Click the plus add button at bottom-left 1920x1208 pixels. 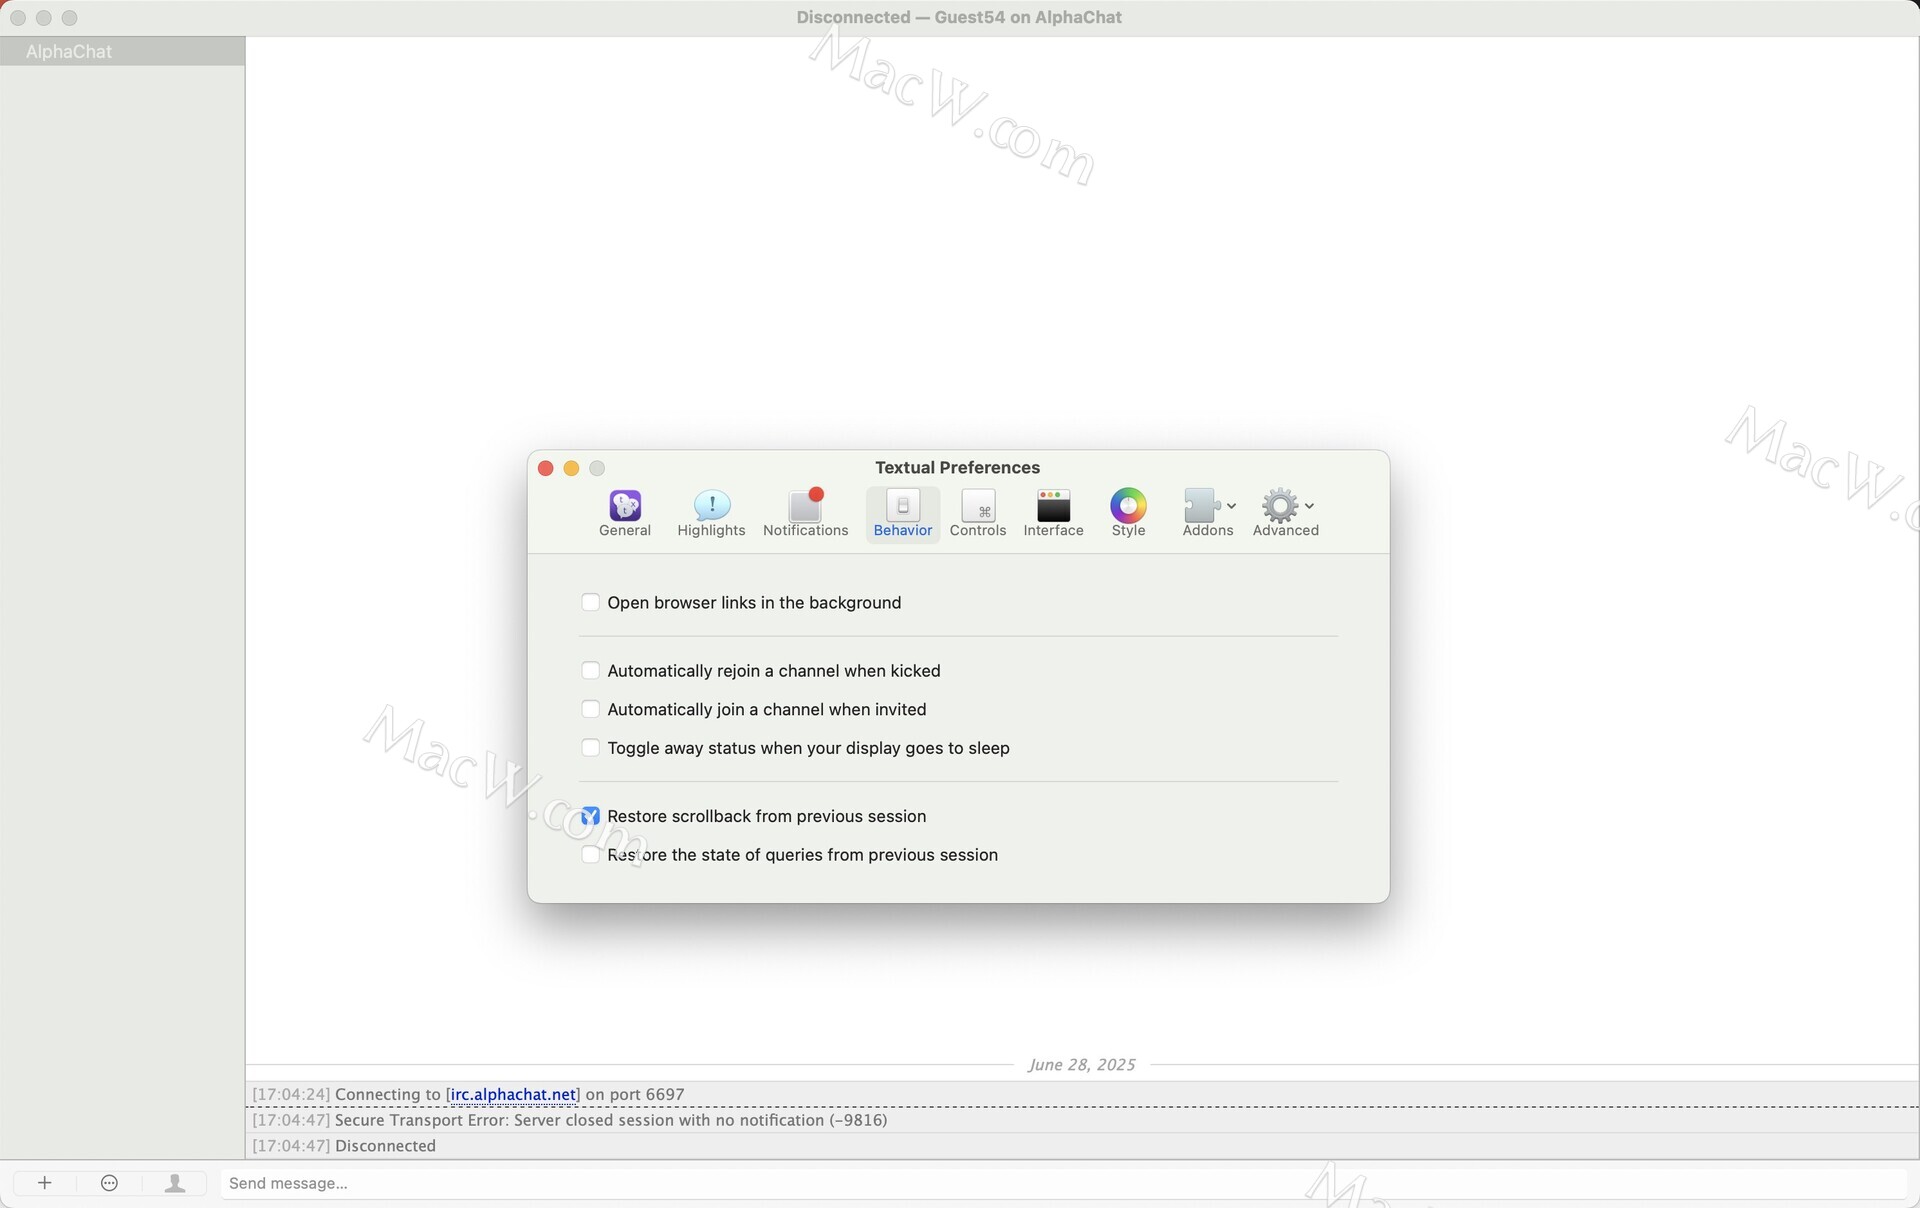44,1183
